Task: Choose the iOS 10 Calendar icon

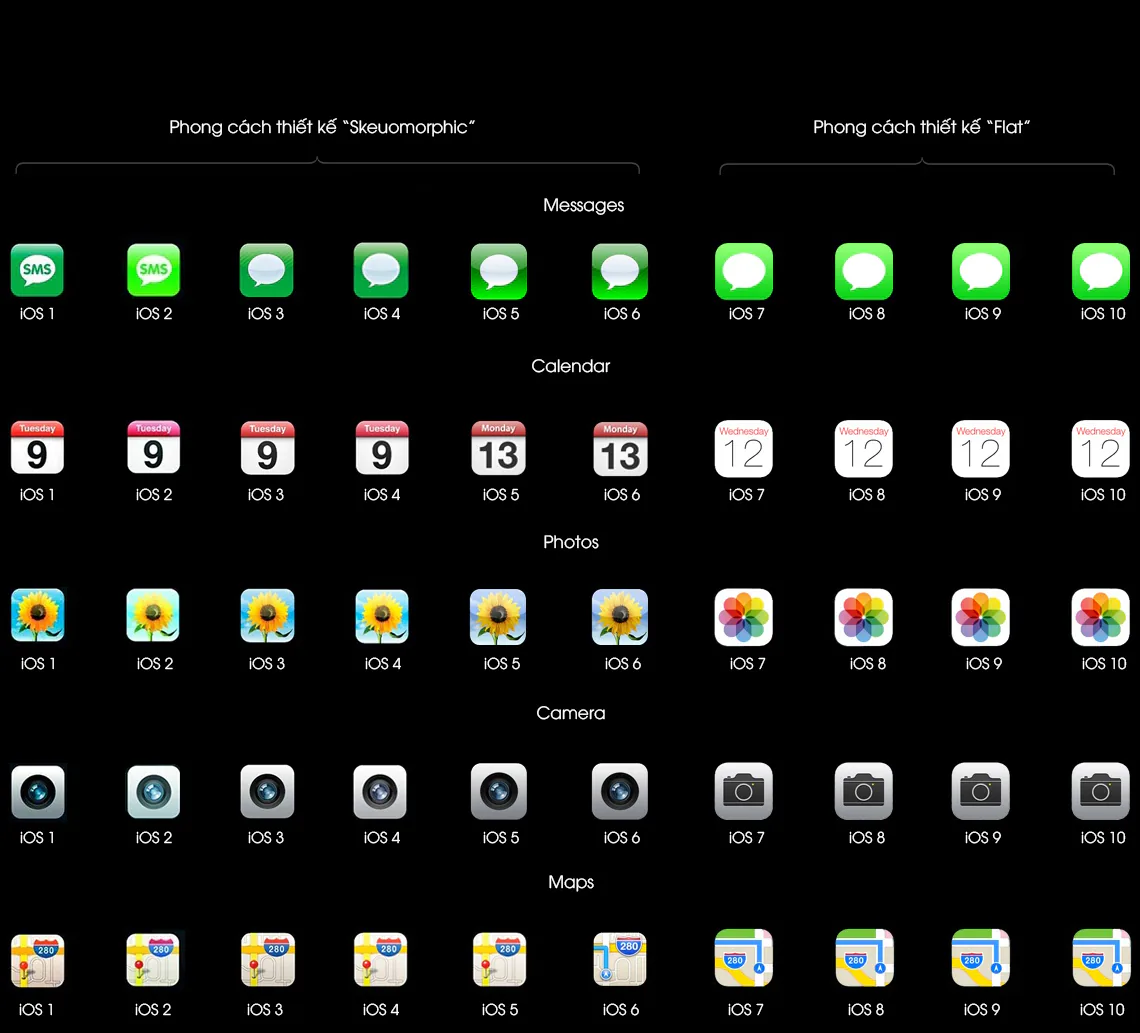Action: (1101, 449)
